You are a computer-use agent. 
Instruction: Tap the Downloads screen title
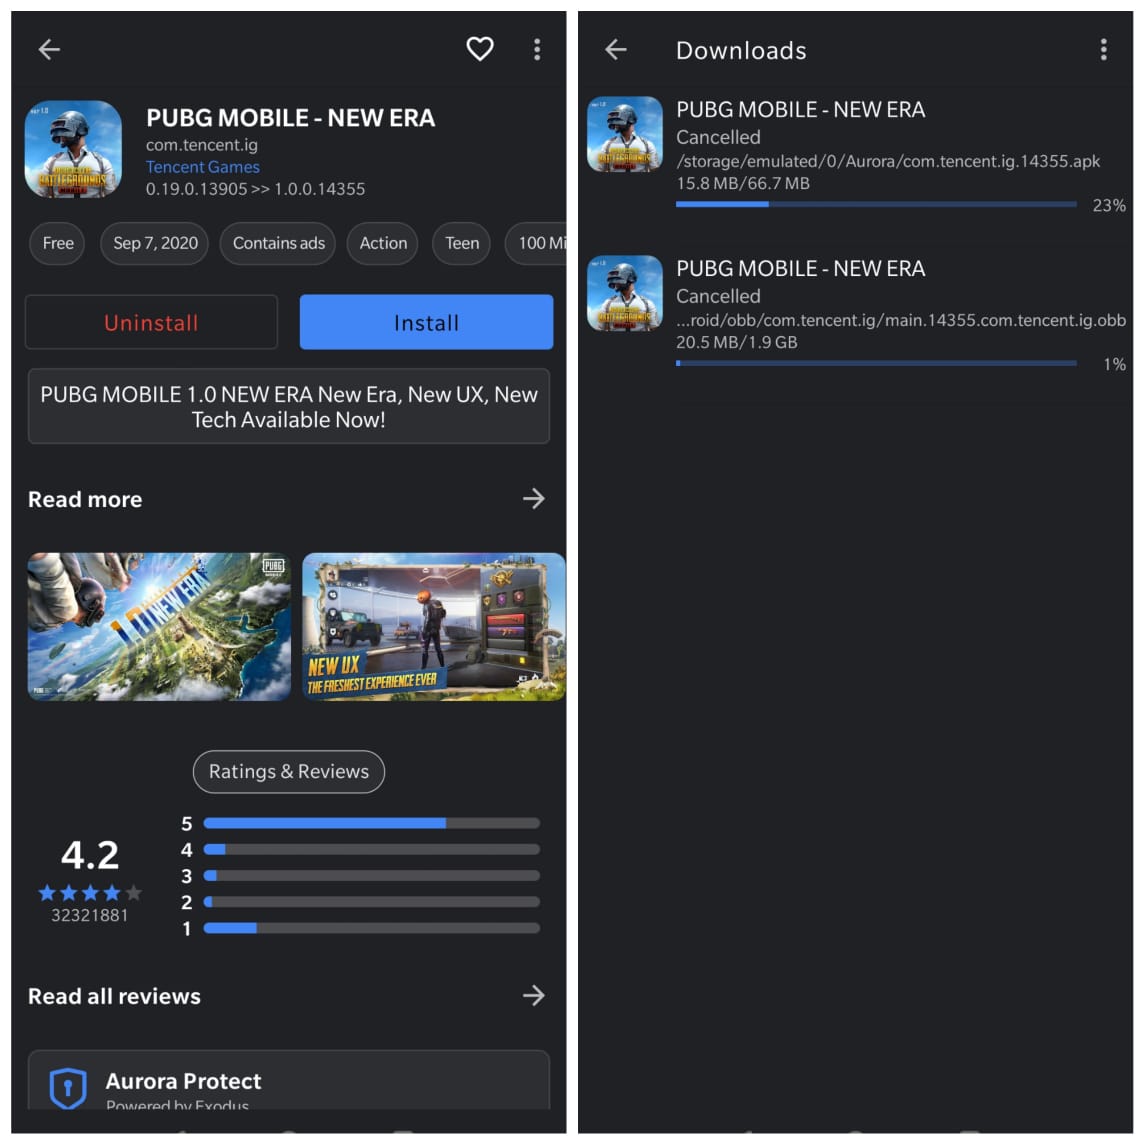tap(740, 50)
